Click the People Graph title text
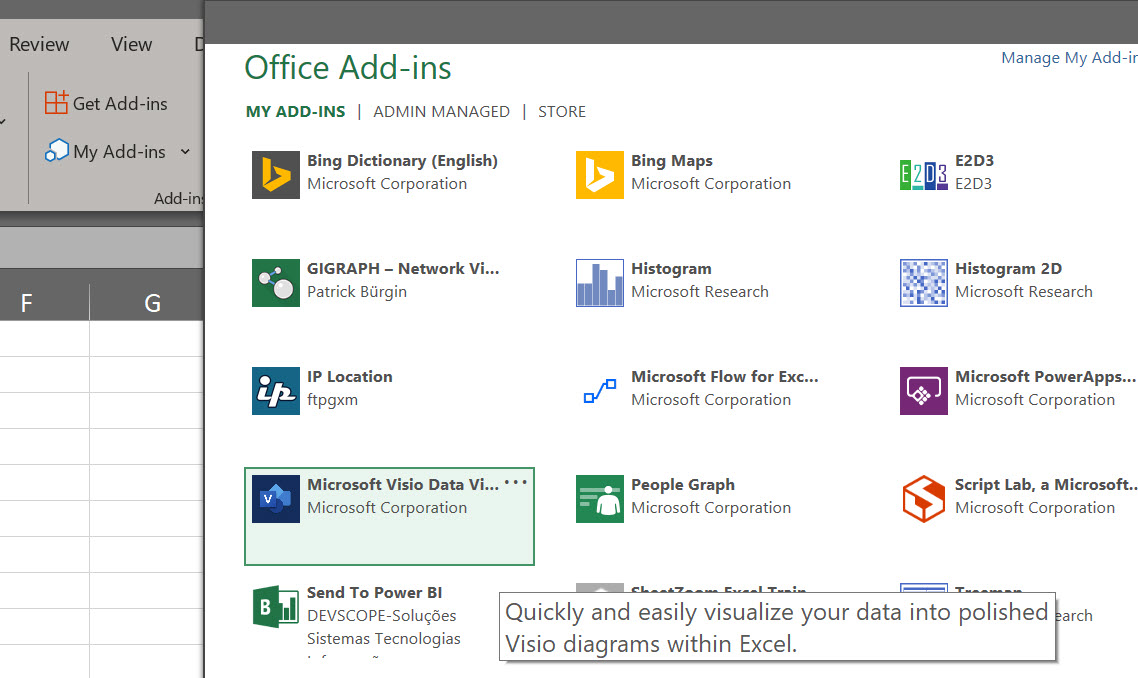The width and height of the screenshot is (1138, 678). [682, 485]
